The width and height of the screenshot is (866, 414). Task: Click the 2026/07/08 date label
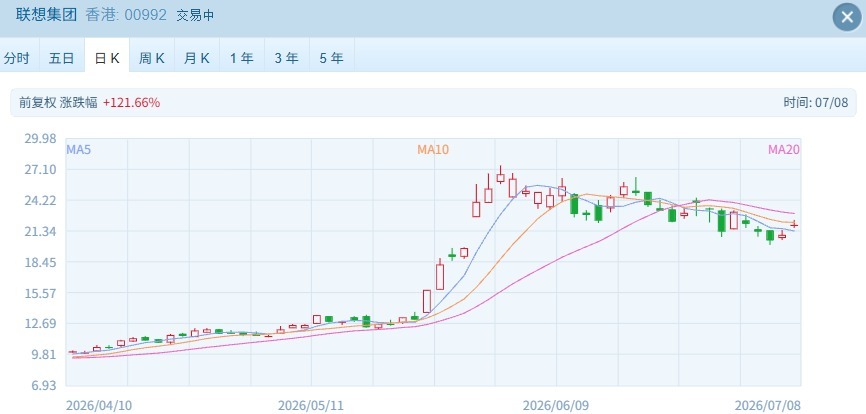(x=768, y=406)
